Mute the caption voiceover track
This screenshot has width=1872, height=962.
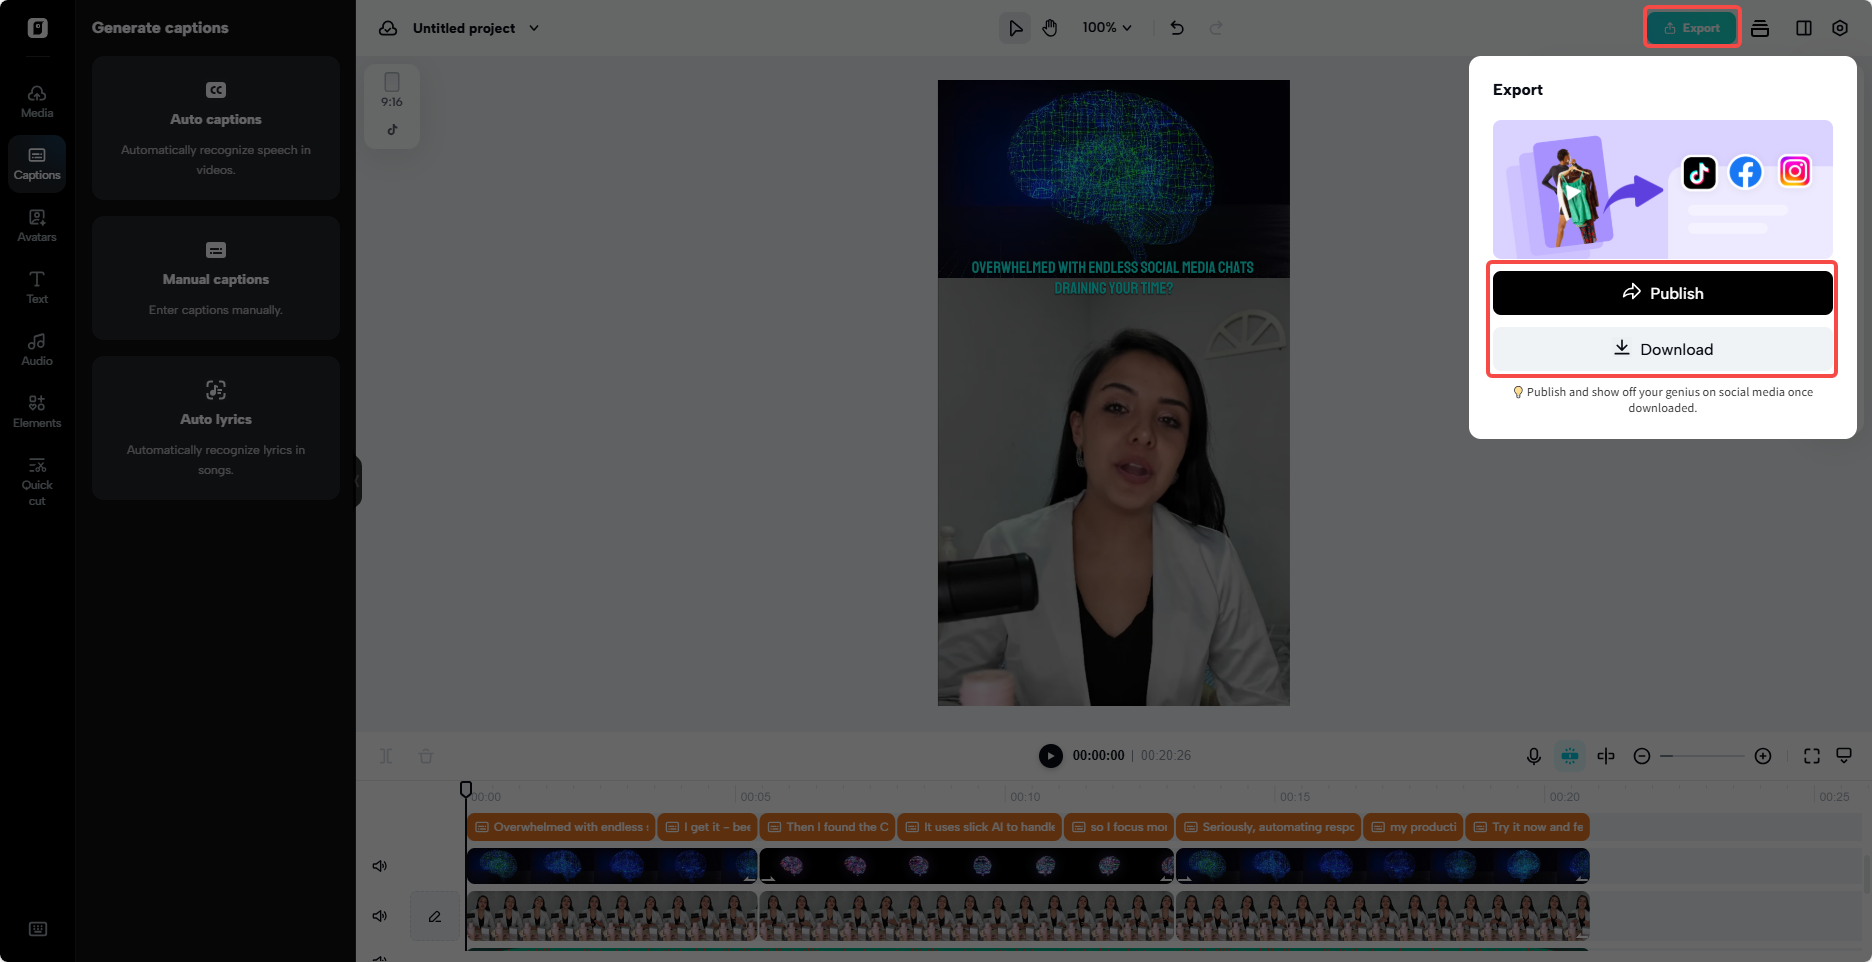click(380, 916)
